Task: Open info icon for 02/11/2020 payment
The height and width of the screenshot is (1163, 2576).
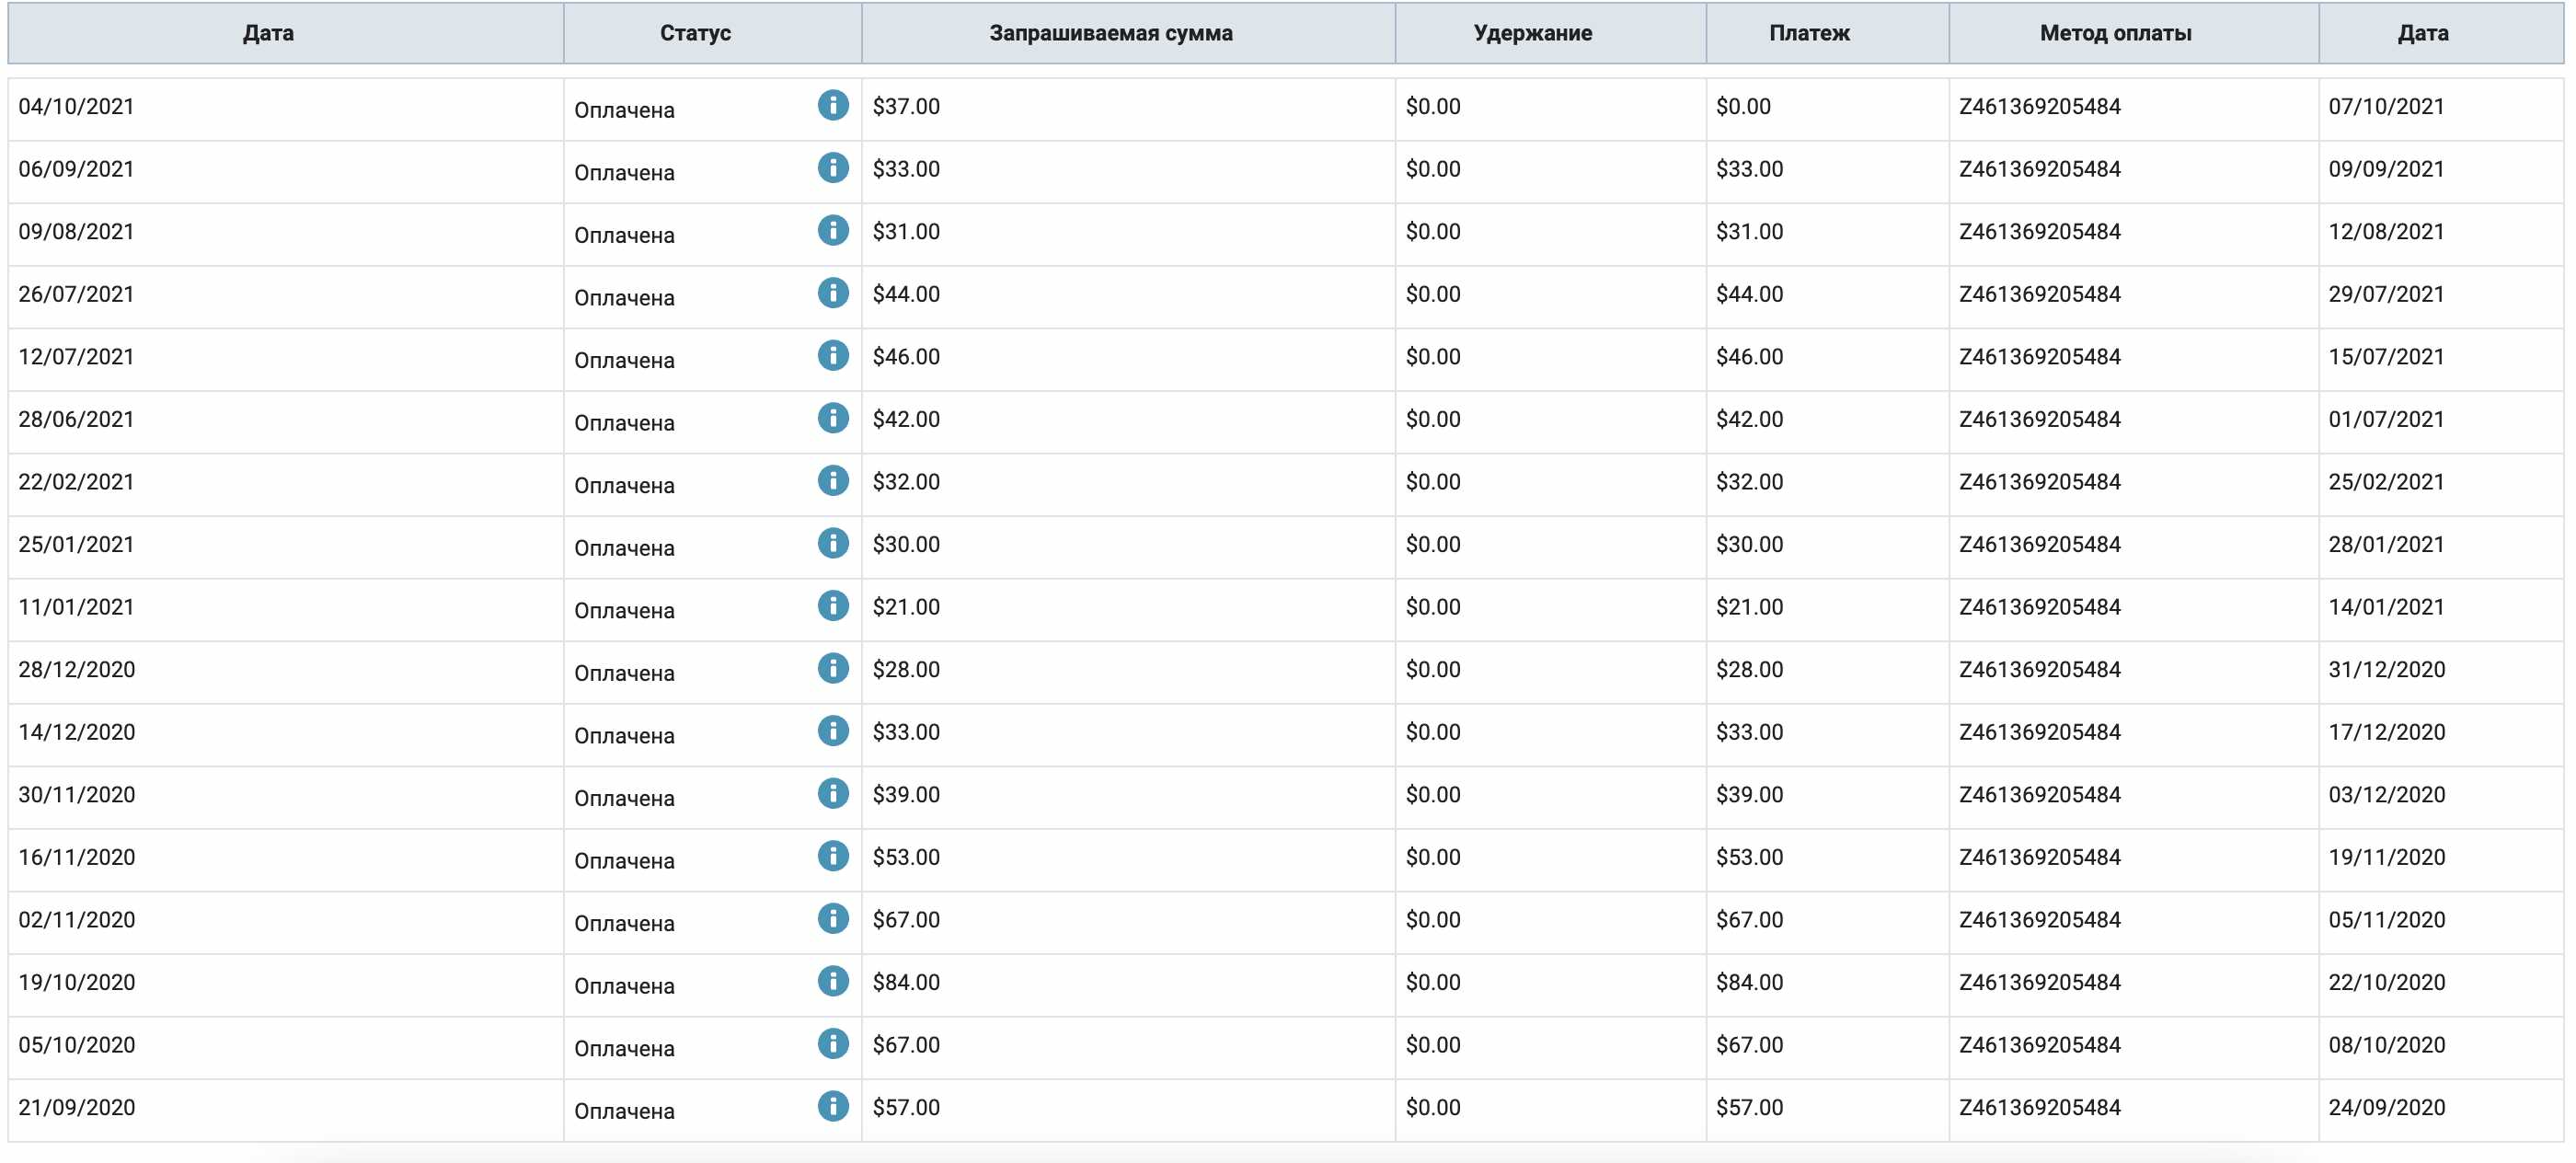Action: coord(833,918)
